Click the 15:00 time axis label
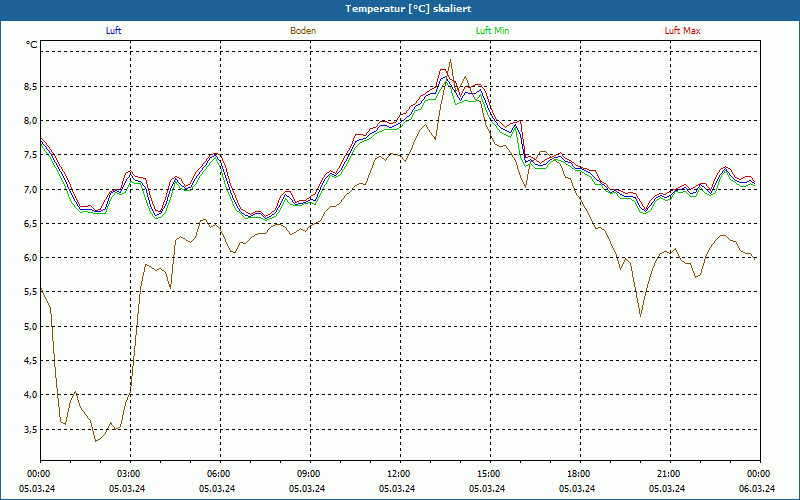 (x=490, y=474)
